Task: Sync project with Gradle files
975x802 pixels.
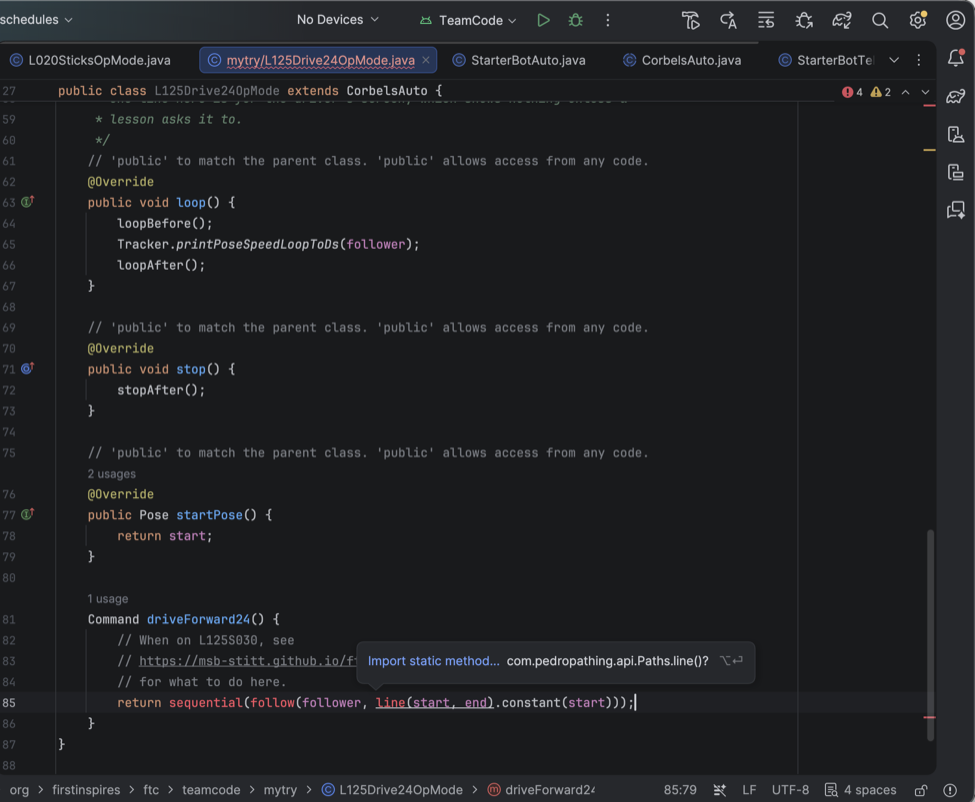Action: 842,21
